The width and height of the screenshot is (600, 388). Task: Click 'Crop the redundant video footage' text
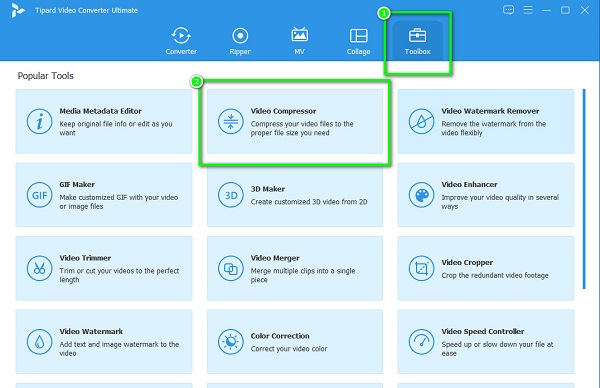495,275
